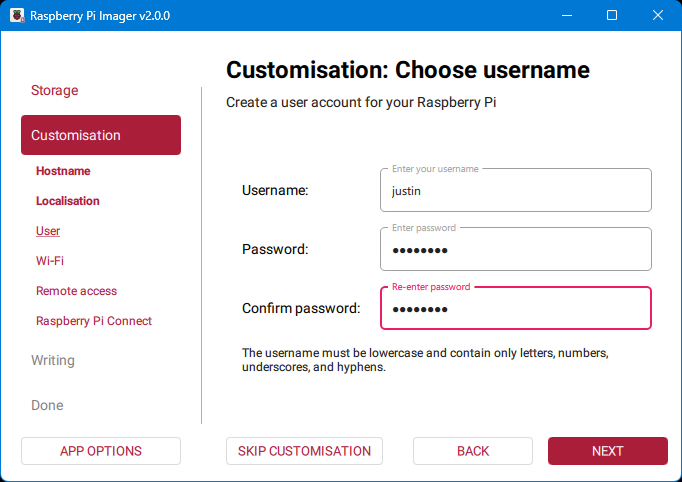Viewport: 682px width, 482px height.
Task: Select the Writing step in sidebar
Action: tap(53, 360)
